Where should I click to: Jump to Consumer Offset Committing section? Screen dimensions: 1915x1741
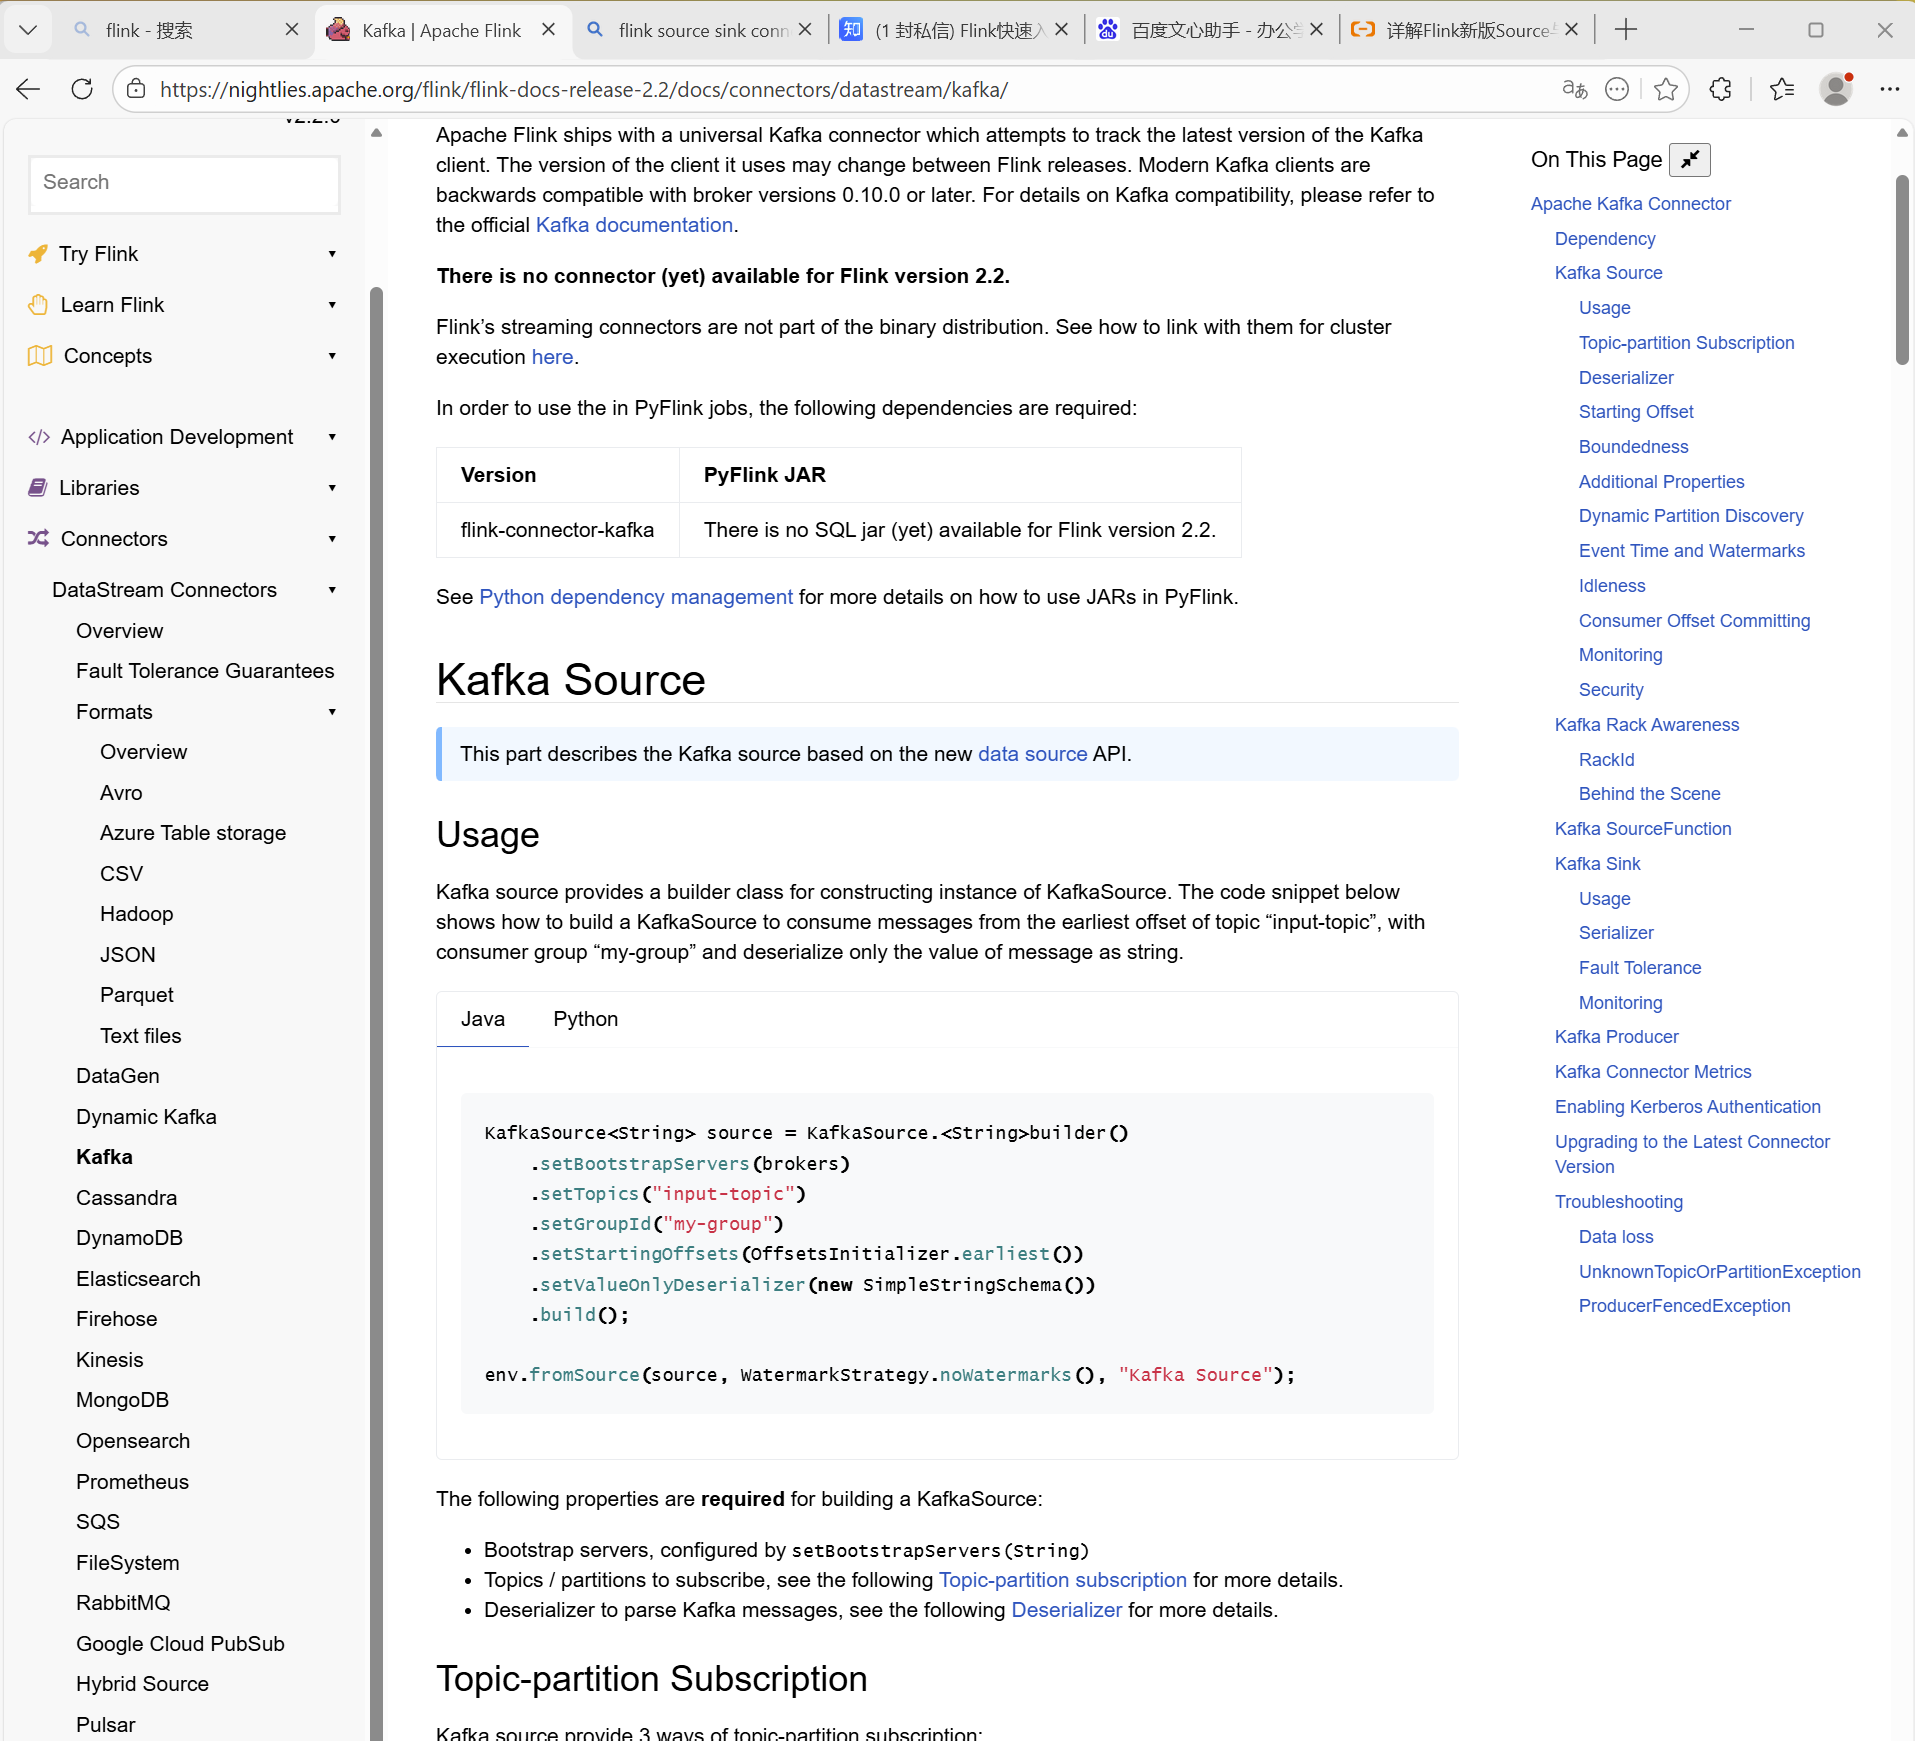[x=1694, y=621]
